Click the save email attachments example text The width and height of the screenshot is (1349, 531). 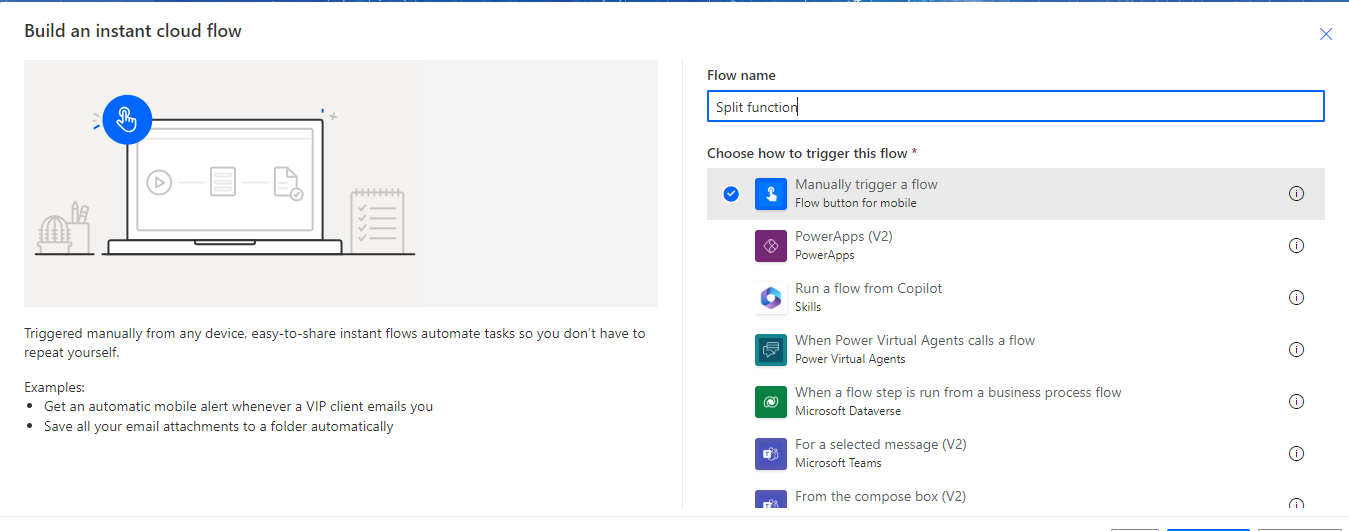pyautogui.click(x=219, y=427)
